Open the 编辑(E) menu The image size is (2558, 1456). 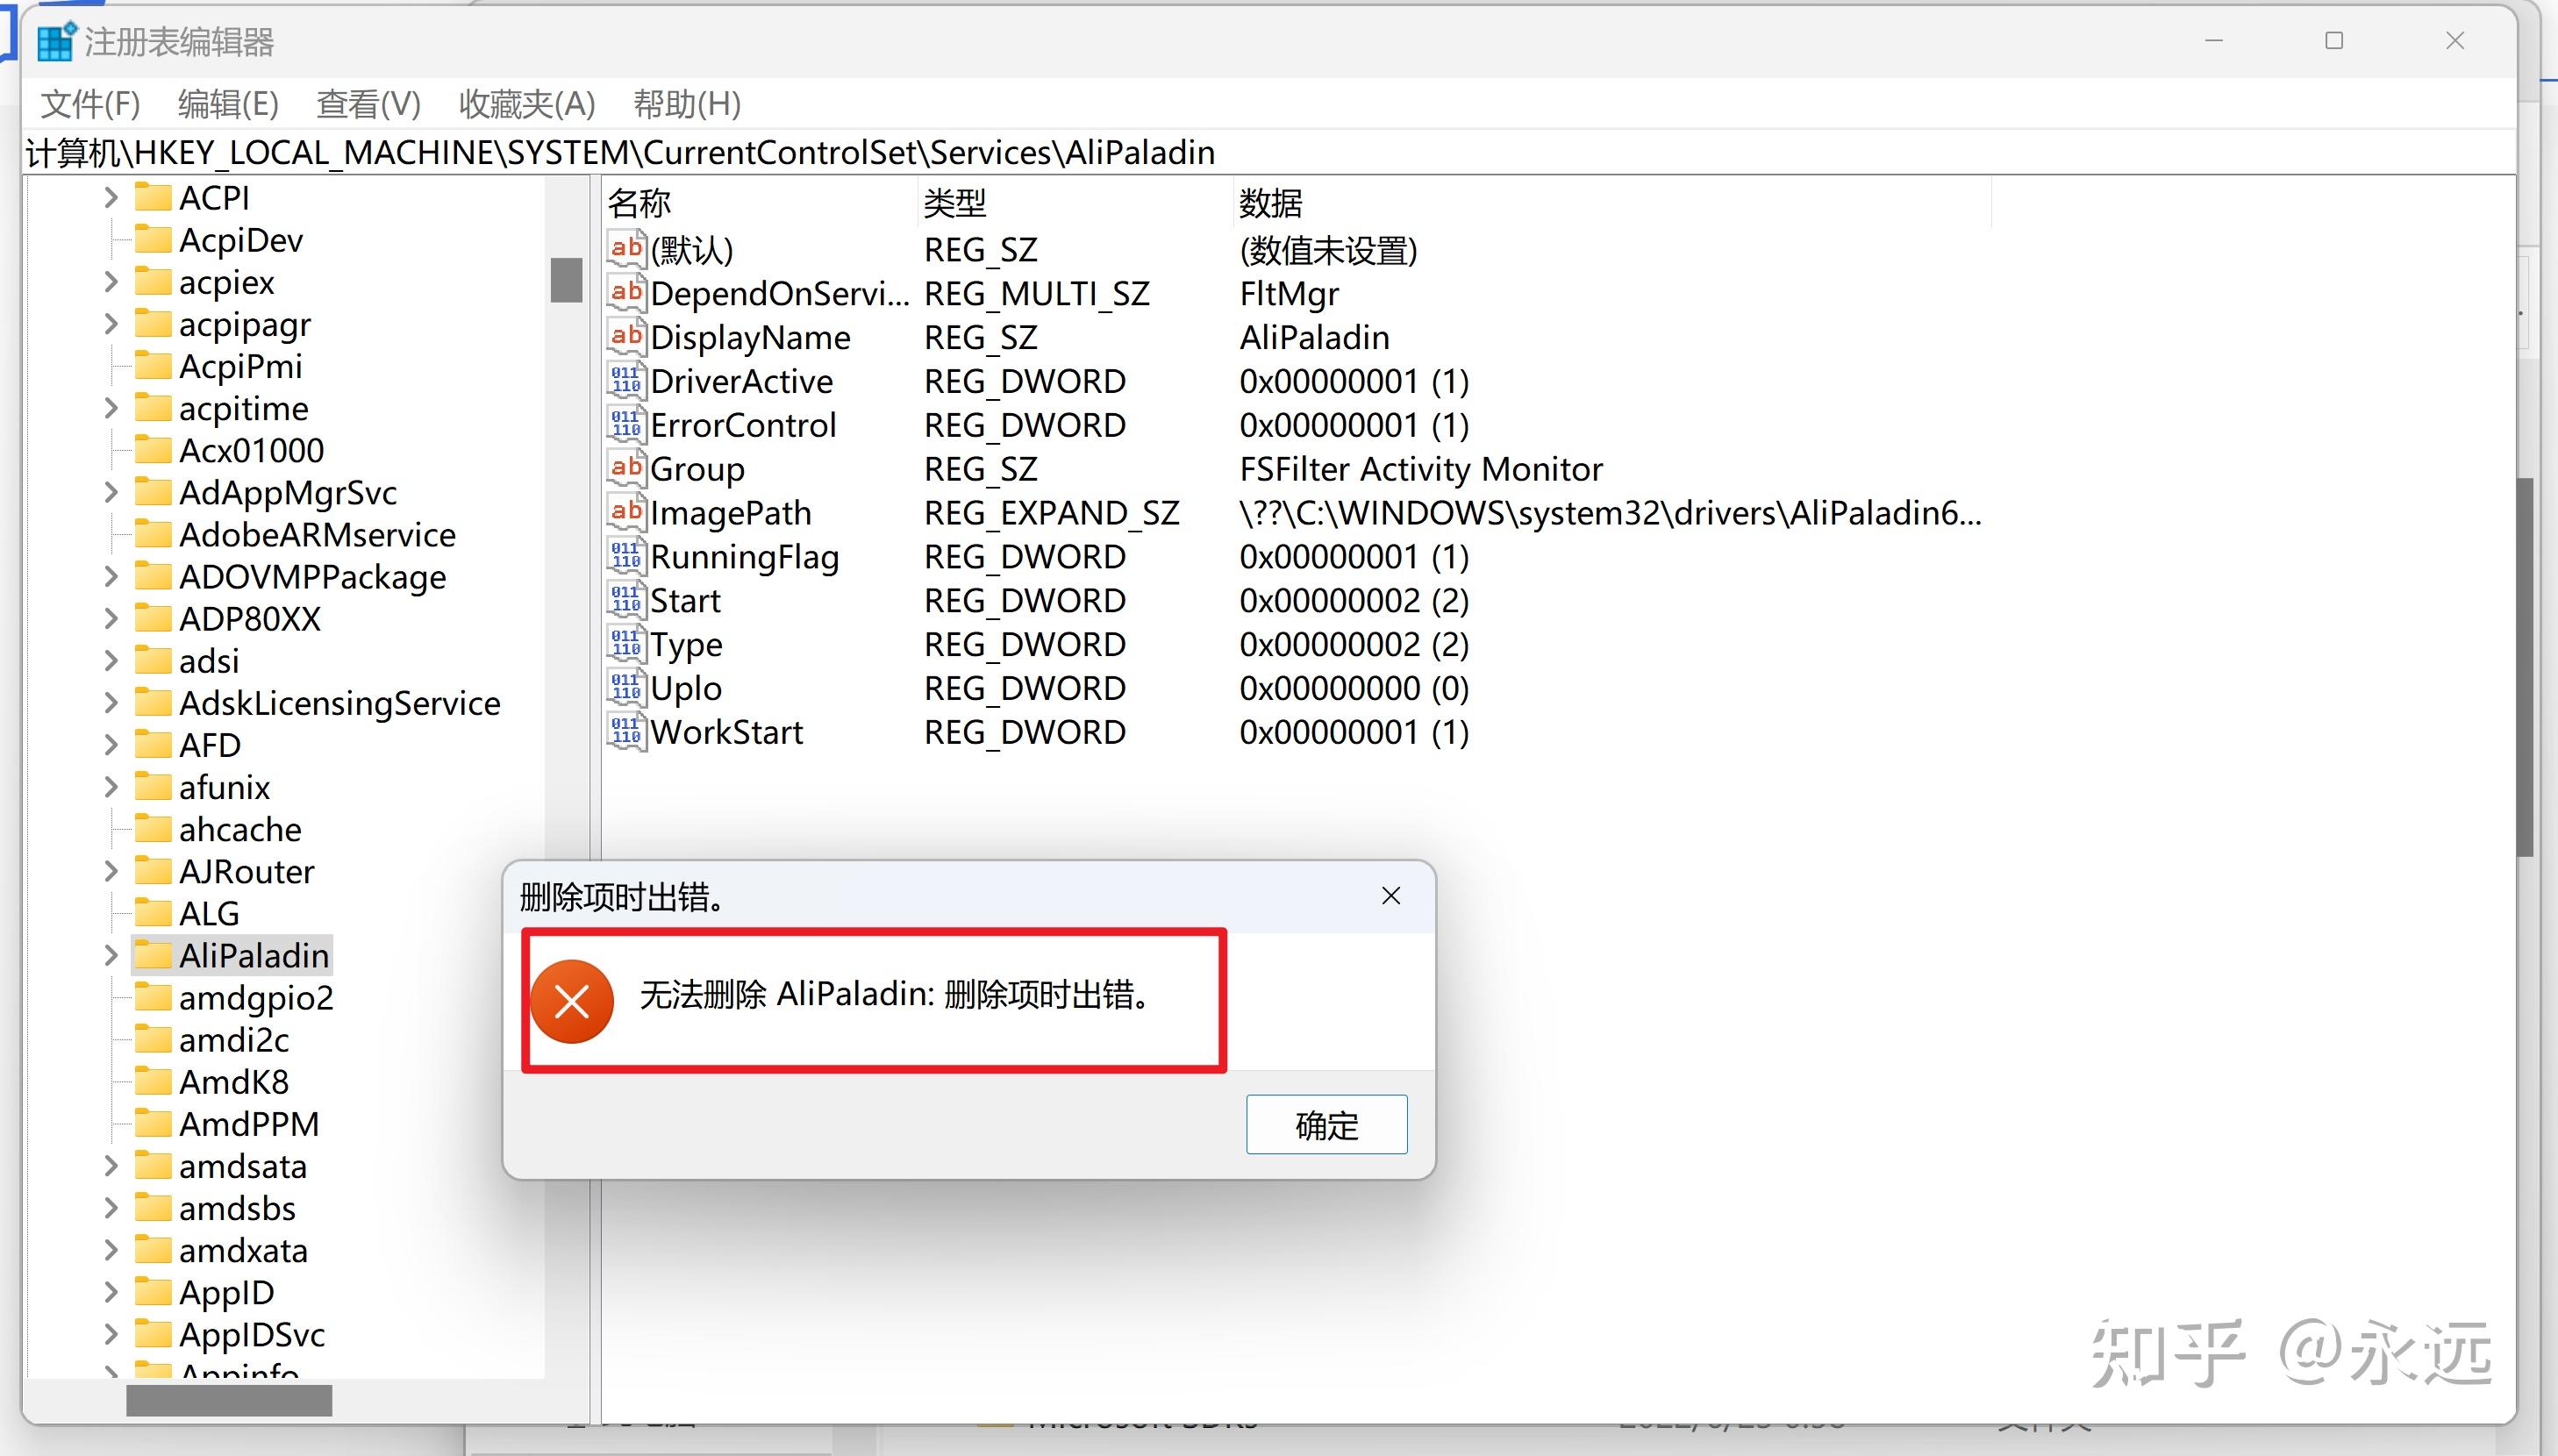click(x=228, y=103)
